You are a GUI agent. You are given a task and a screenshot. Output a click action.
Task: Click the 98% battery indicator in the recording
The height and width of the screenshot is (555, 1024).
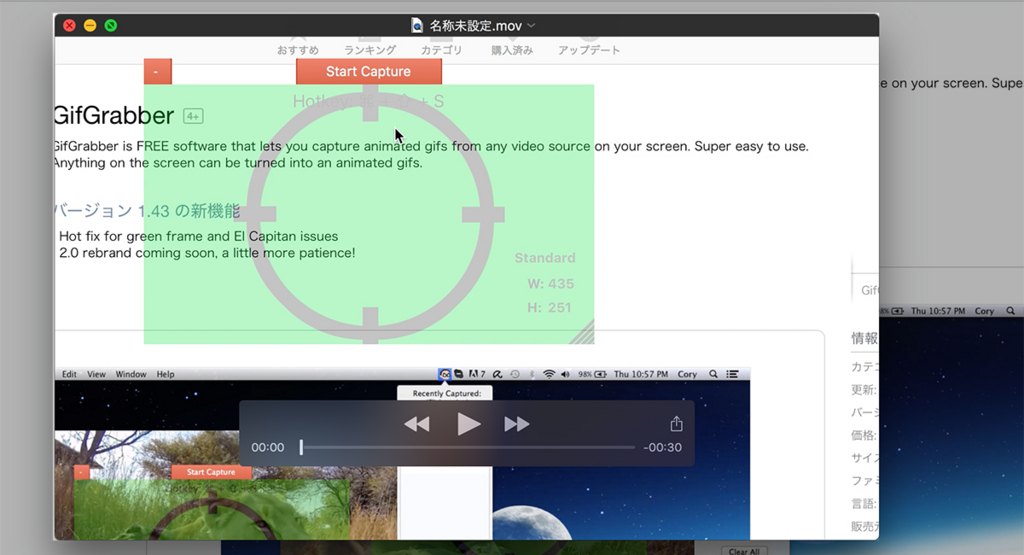[592, 374]
